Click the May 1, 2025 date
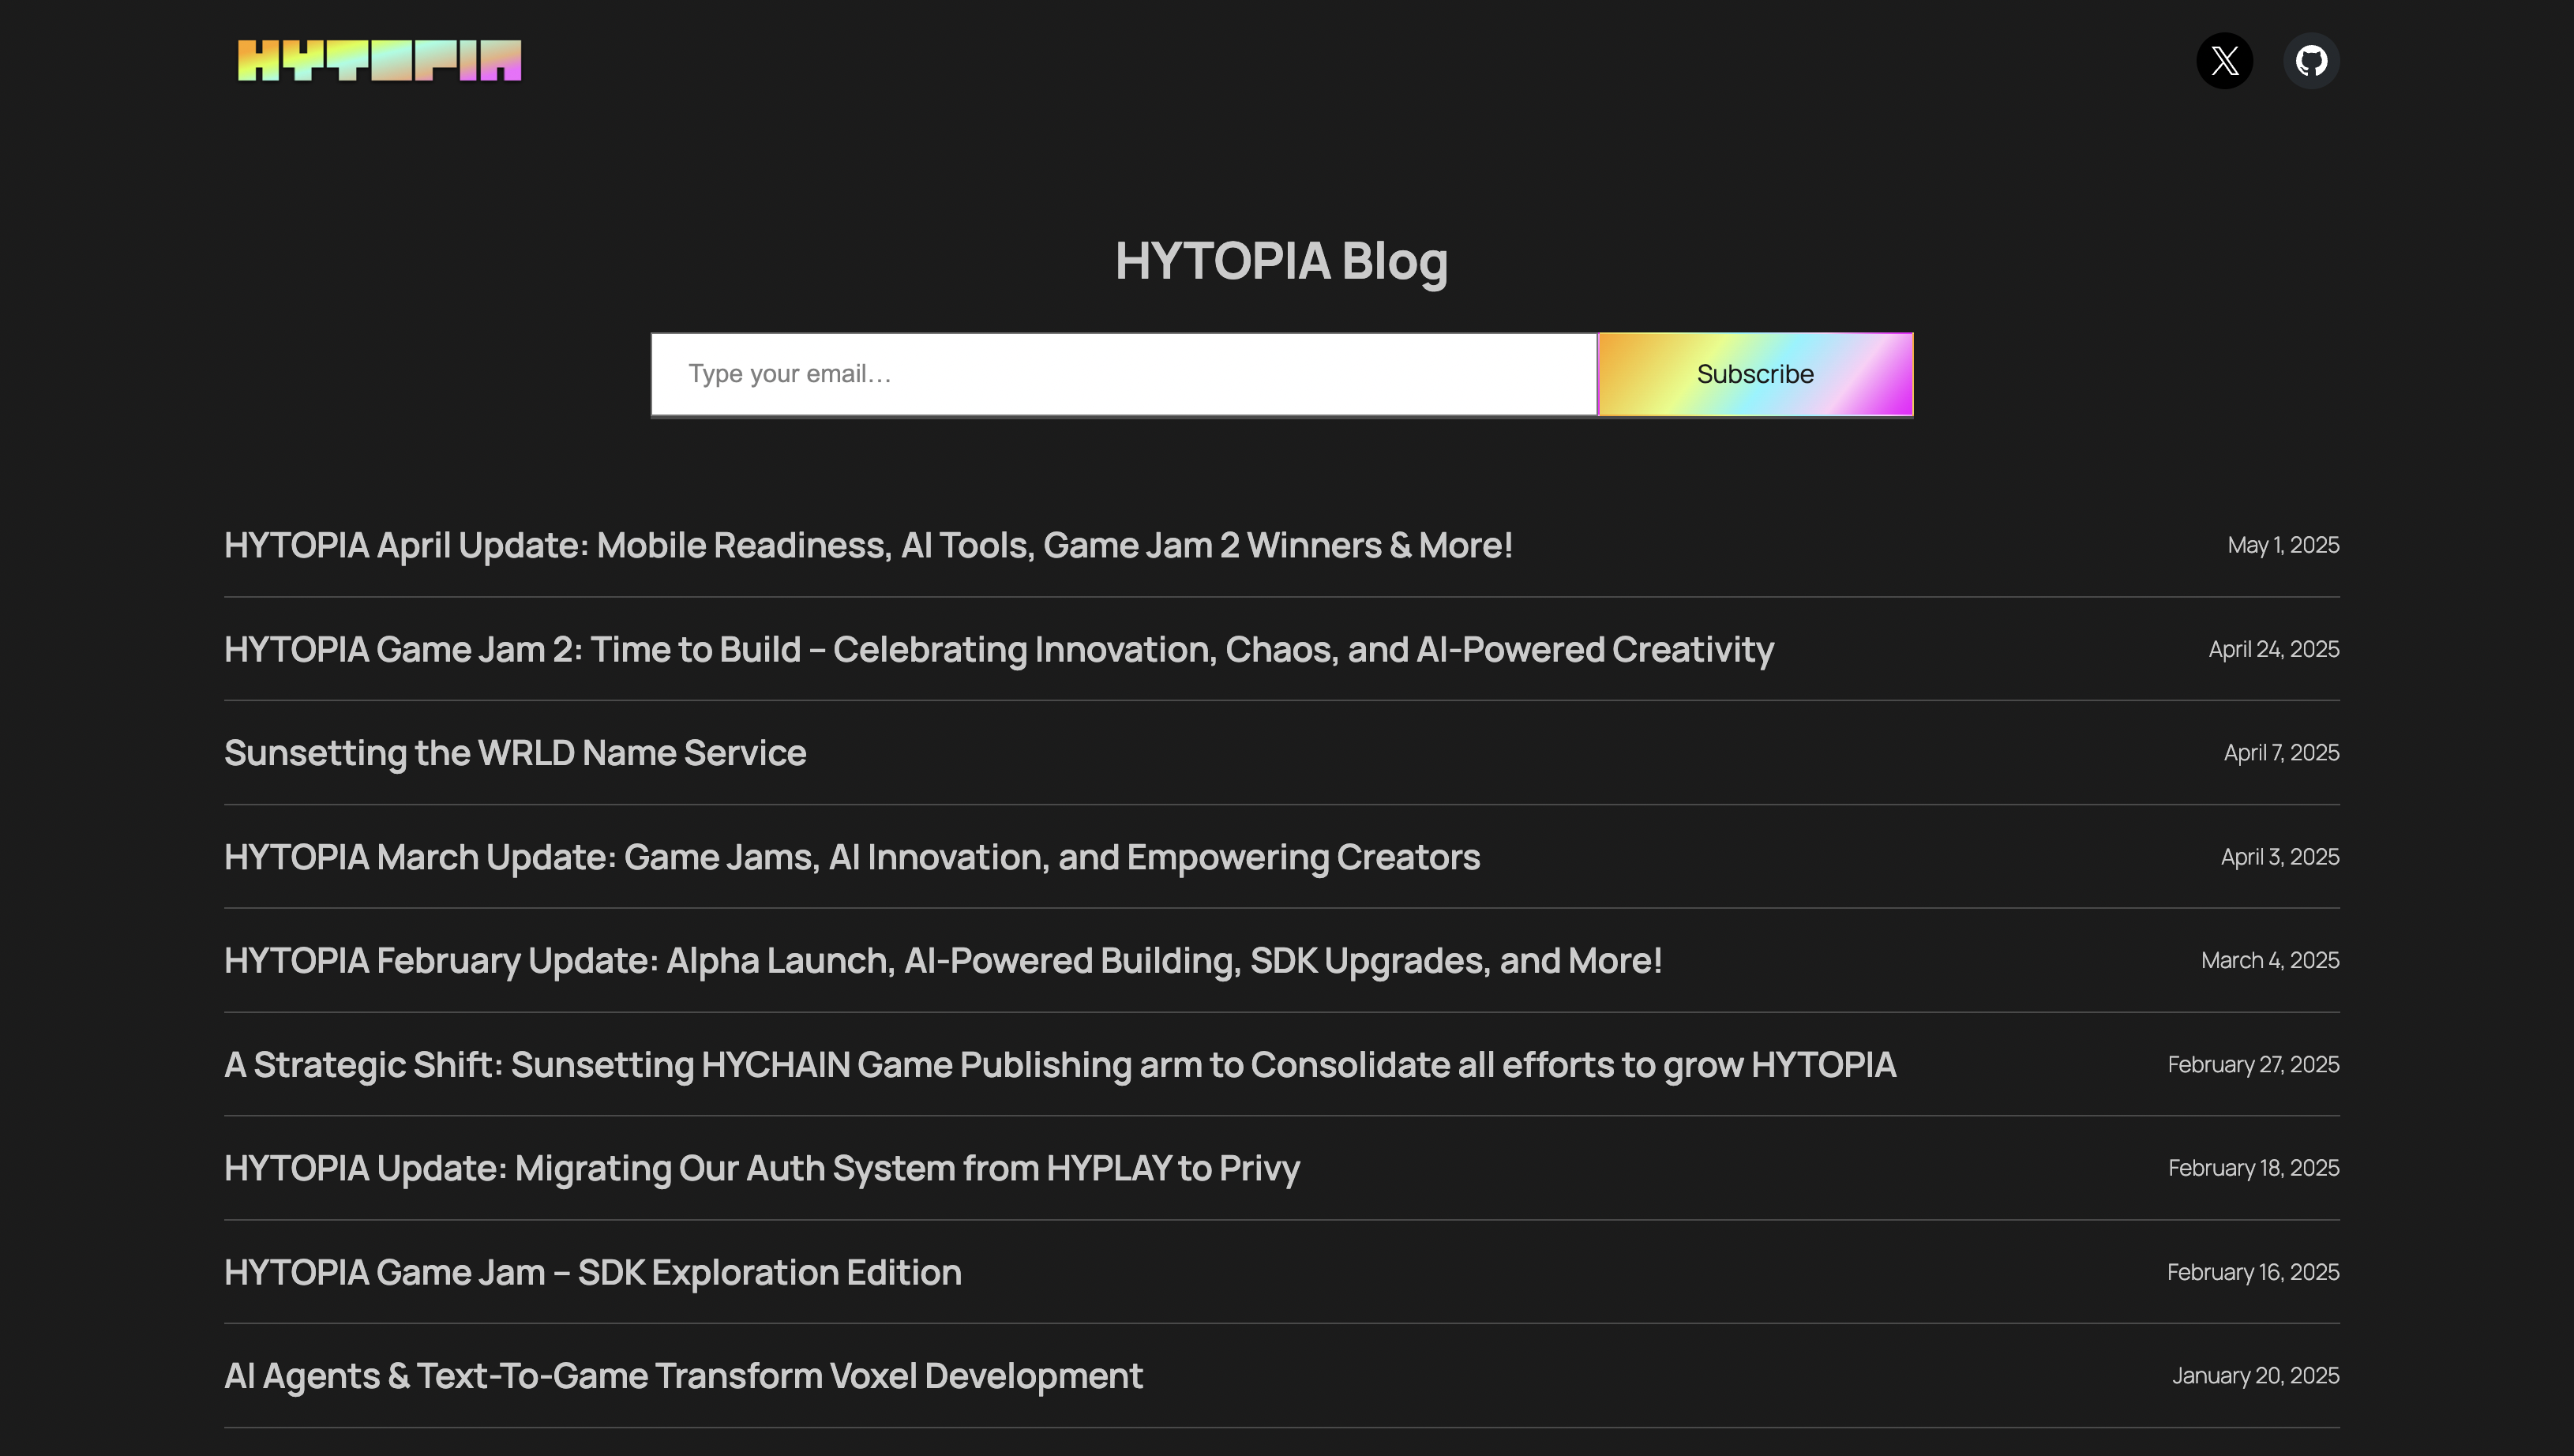The image size is (2574, 1456). pyautogui.click(x=2282, y=545)
